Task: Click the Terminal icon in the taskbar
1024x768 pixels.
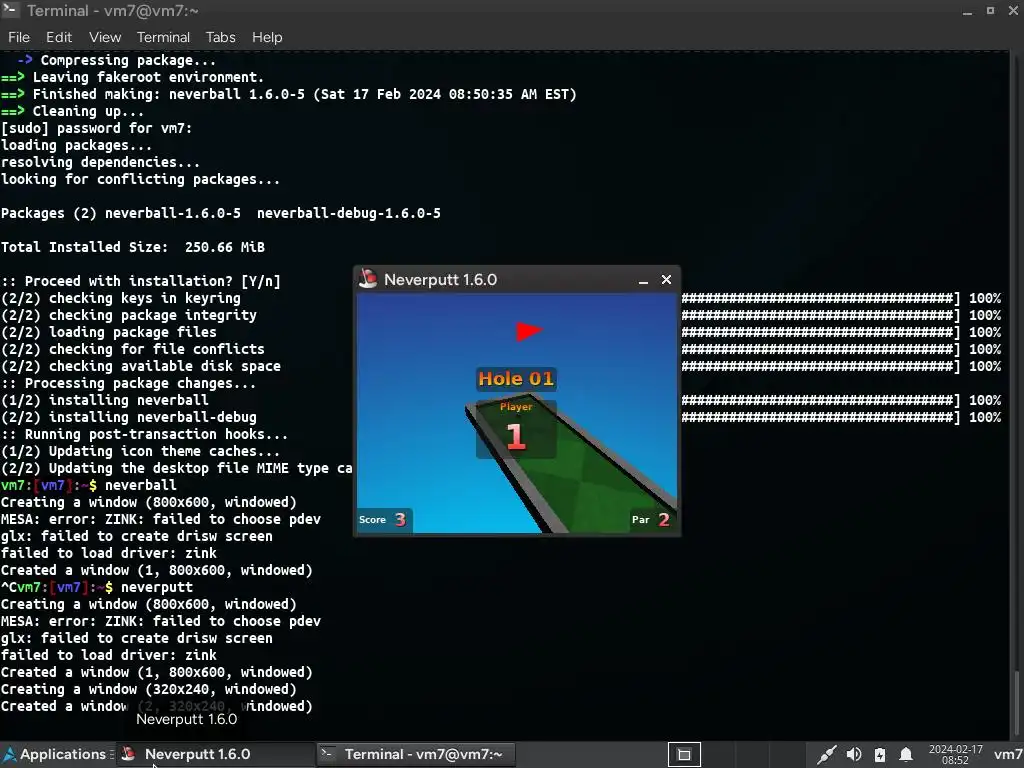Action: click(x=327, y=754)
